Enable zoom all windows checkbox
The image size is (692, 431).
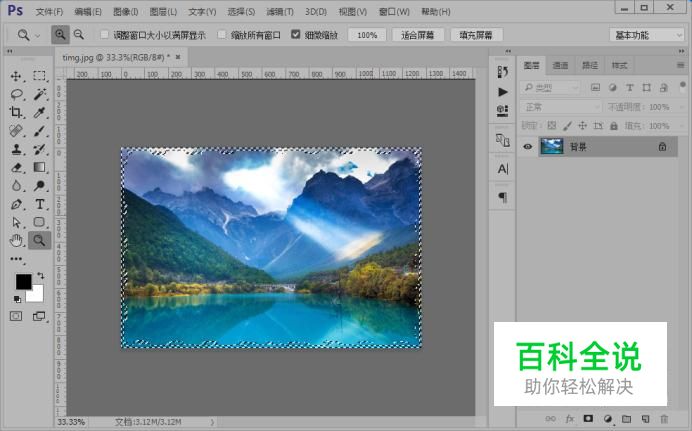222,34
